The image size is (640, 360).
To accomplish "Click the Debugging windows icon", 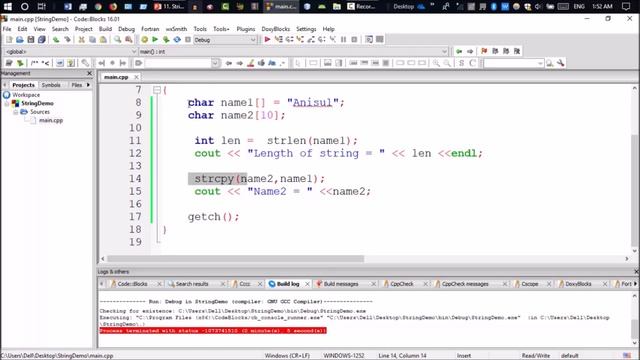I will tap(369, 40).
